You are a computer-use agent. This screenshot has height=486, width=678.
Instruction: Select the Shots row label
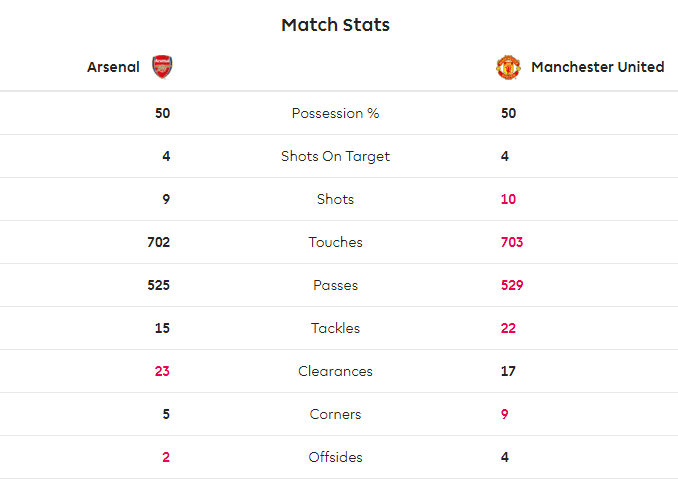click(x=336, y=199)
